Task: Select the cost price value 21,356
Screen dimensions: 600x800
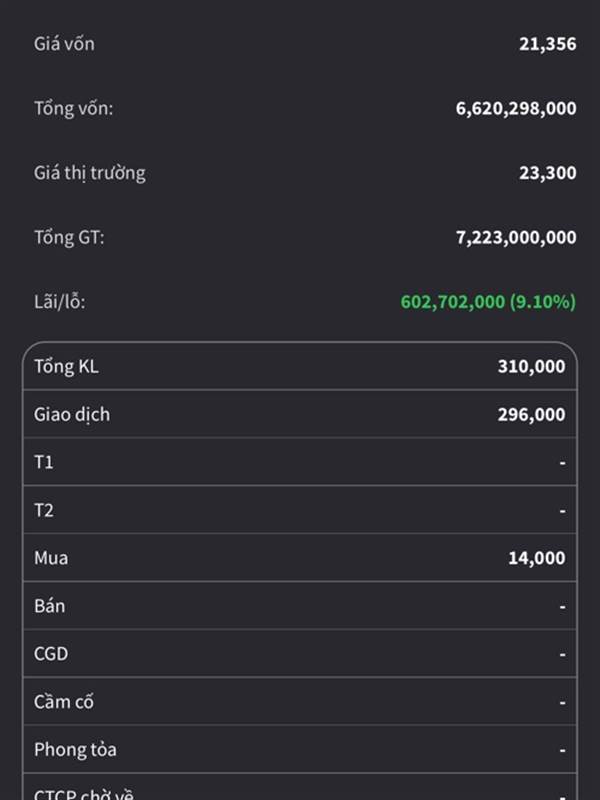Action: click(547, 44)
